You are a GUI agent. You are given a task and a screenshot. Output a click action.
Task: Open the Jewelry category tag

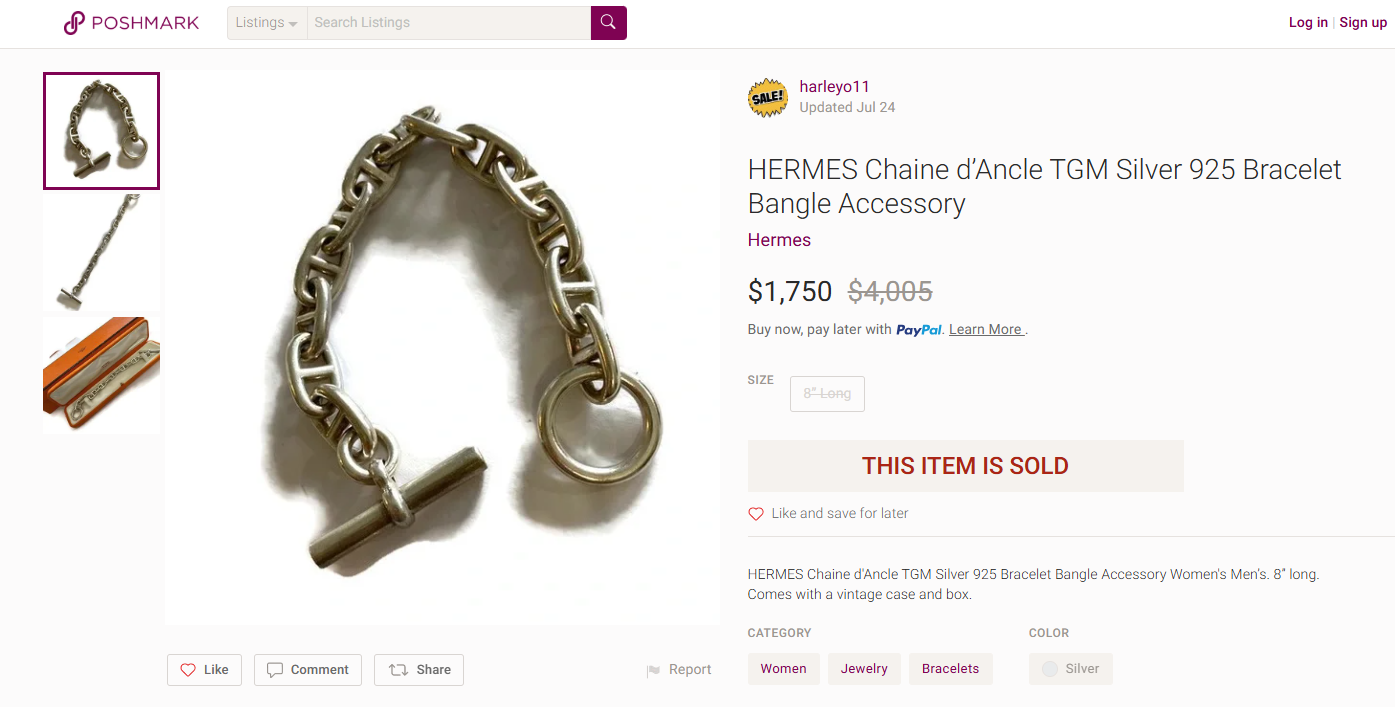864,669
